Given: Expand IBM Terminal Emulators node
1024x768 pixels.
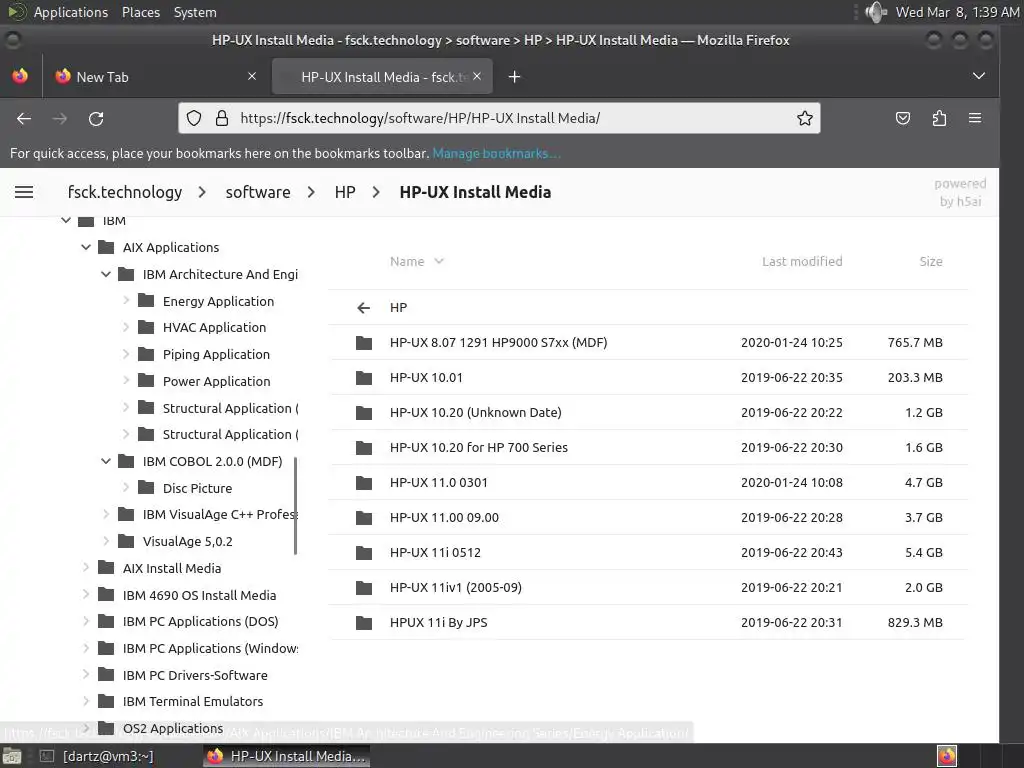Looking at the screenshot, I should coord(86,701).
